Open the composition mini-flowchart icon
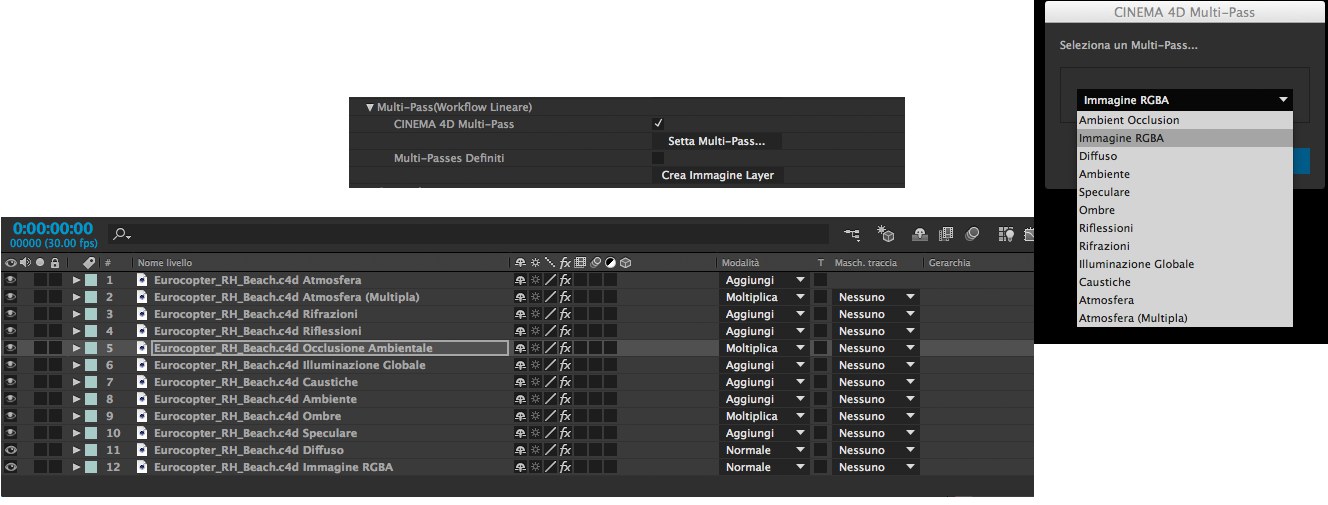Image resolution: width=1328 pixels, height=505 pixels. [852, 234]
